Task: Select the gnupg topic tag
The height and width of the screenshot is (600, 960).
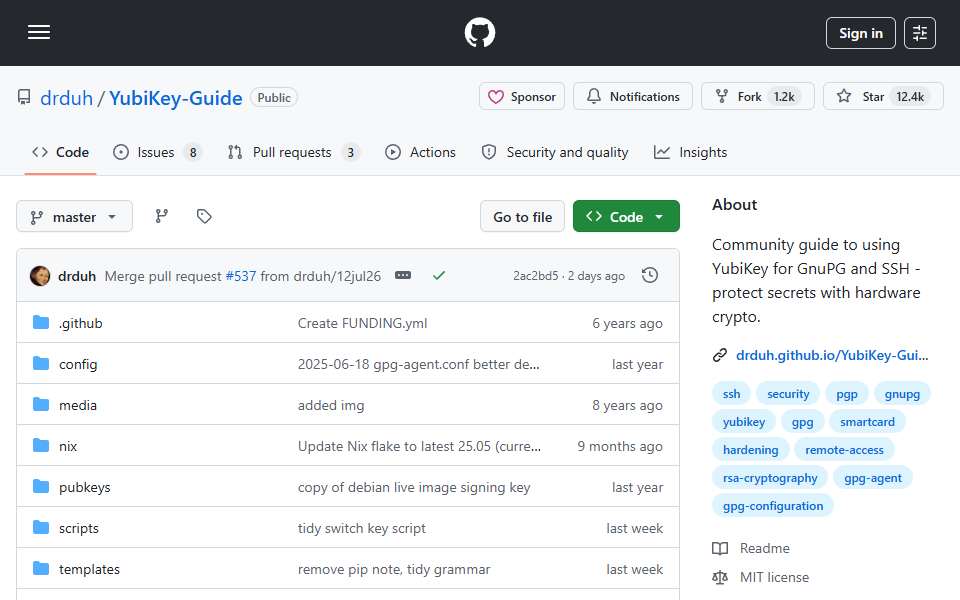Action: tap(902, 394)
